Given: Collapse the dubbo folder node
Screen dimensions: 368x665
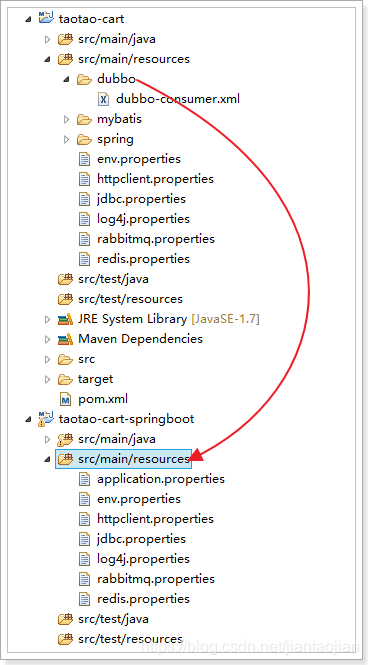Looking at the screenshot, I should 67,80.
